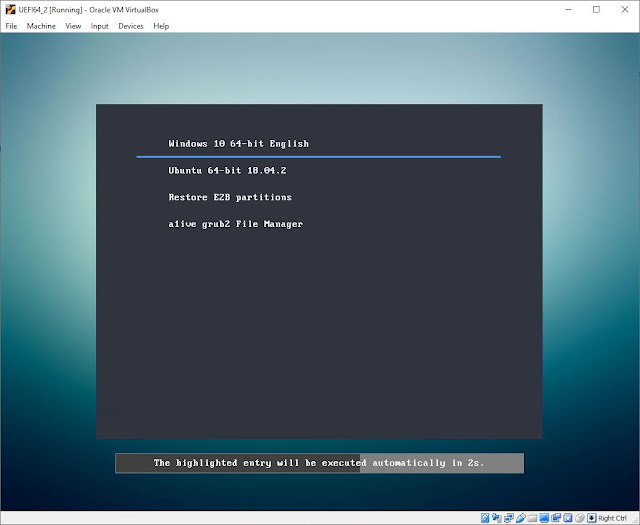Minimize the VirtualBox window
Screen dimensions: 640x525
tap(568, 9)
